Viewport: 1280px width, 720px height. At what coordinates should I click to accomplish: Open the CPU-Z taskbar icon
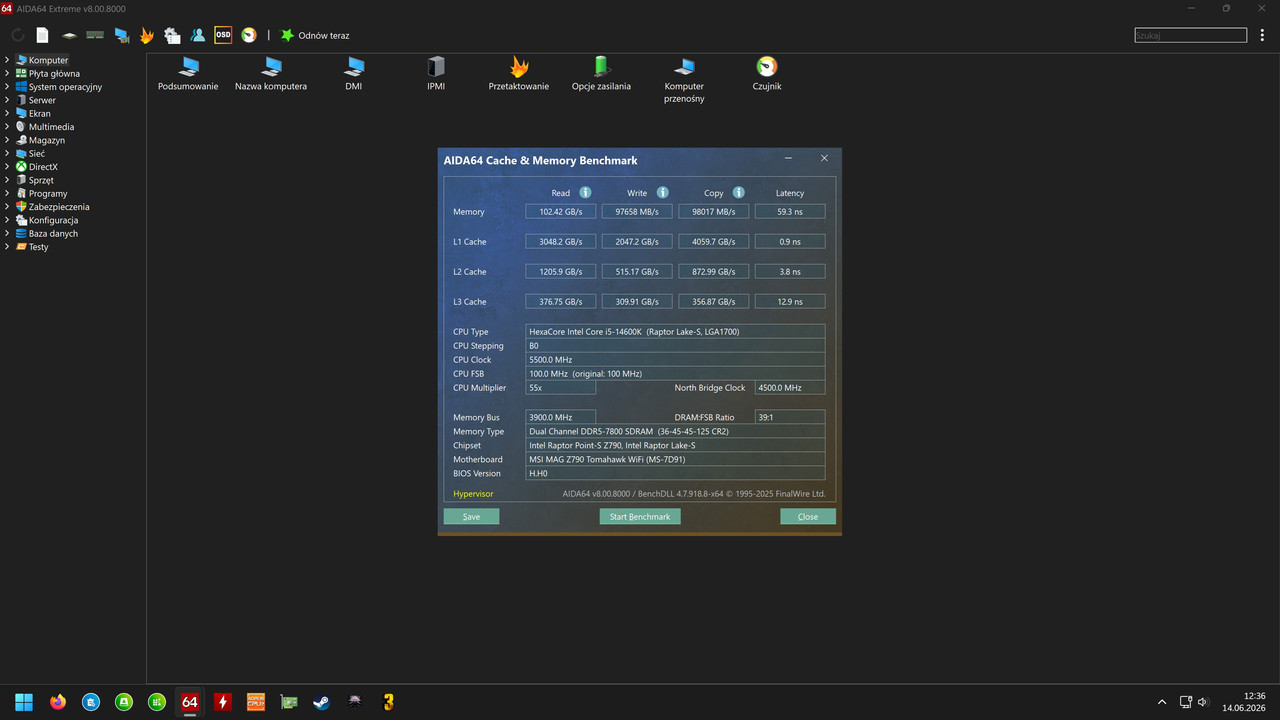[255, 702]
